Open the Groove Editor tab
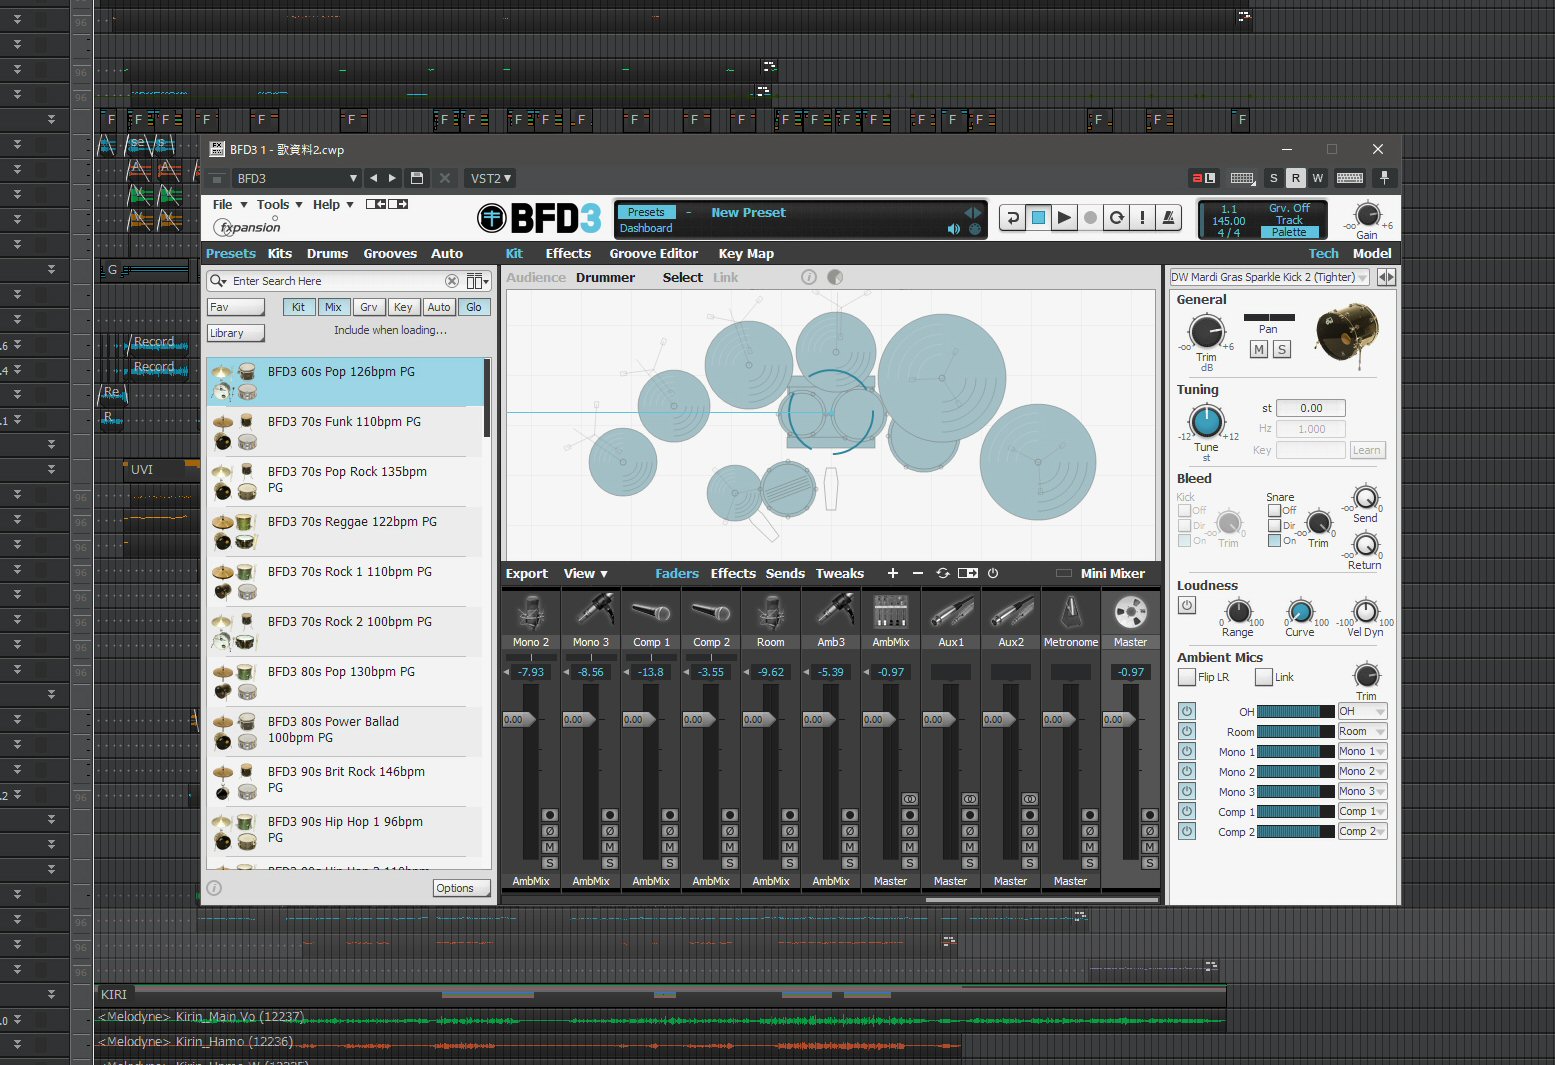The height and width of the screenshot is (1065, 1555). point(653,253)
